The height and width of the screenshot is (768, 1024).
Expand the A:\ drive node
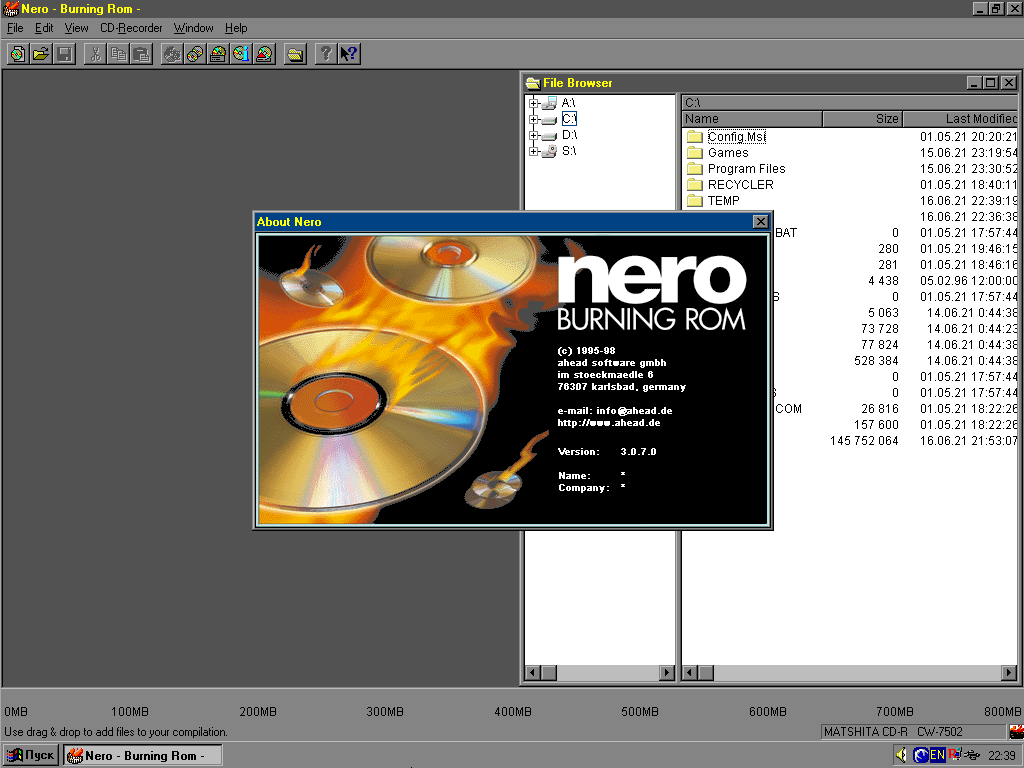(534, 103)
